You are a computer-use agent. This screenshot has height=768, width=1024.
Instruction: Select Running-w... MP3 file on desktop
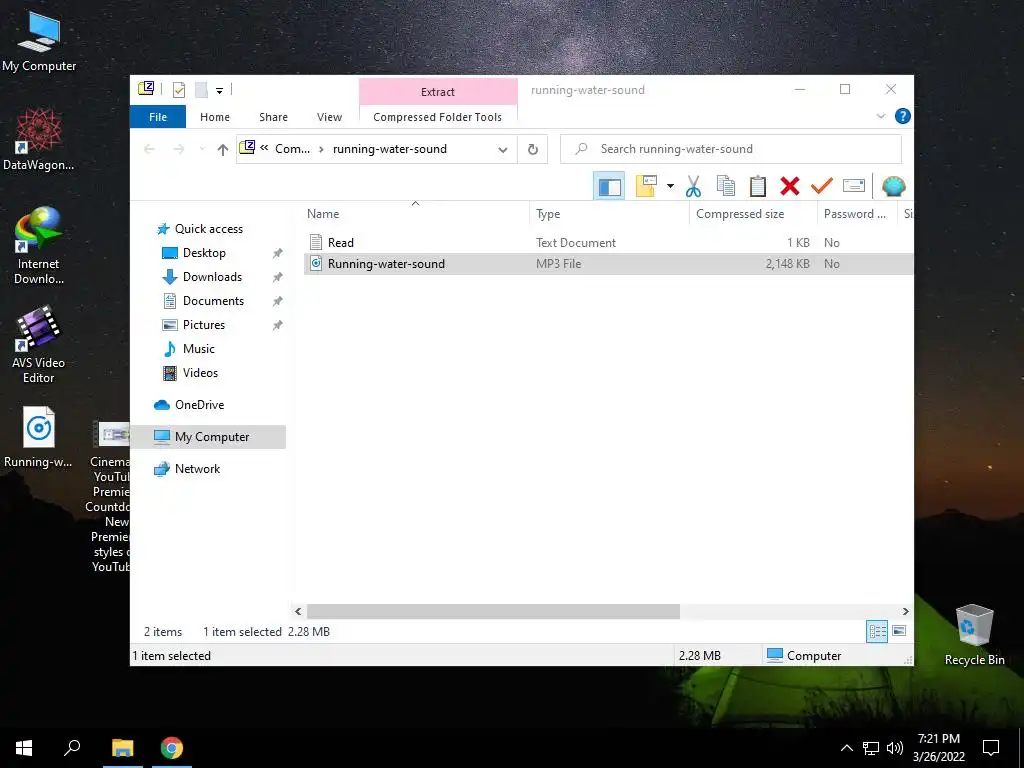39,438
